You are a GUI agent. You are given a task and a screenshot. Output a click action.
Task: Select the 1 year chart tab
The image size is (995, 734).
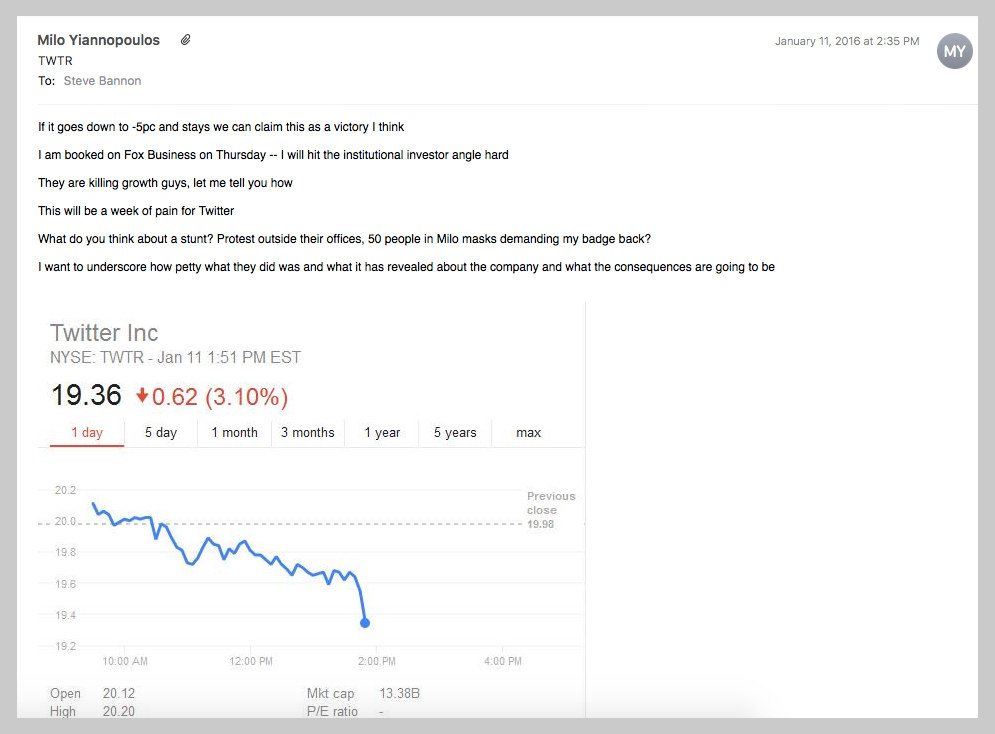(x=382, y=433)
